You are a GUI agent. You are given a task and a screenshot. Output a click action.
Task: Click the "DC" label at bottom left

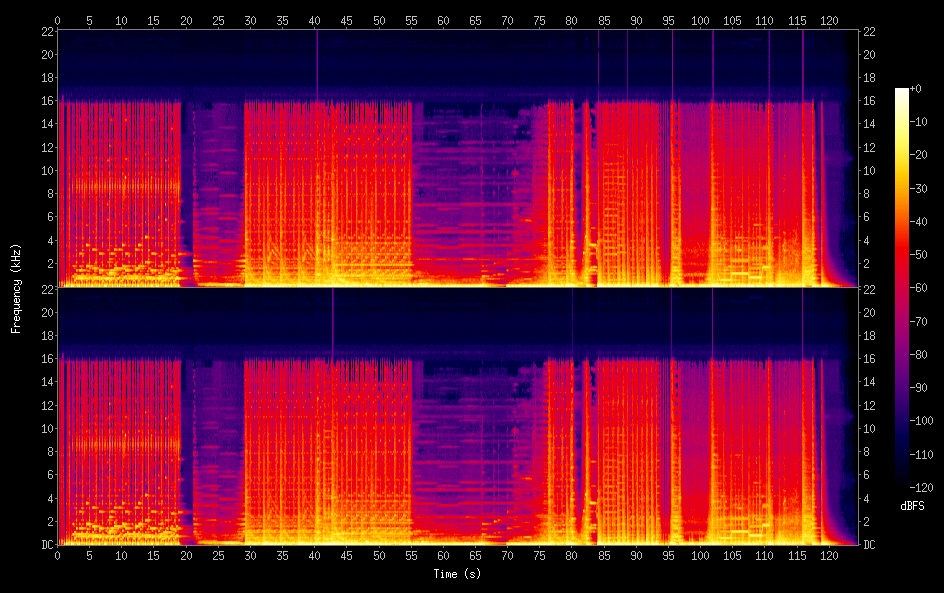click(x=47, y=545)
